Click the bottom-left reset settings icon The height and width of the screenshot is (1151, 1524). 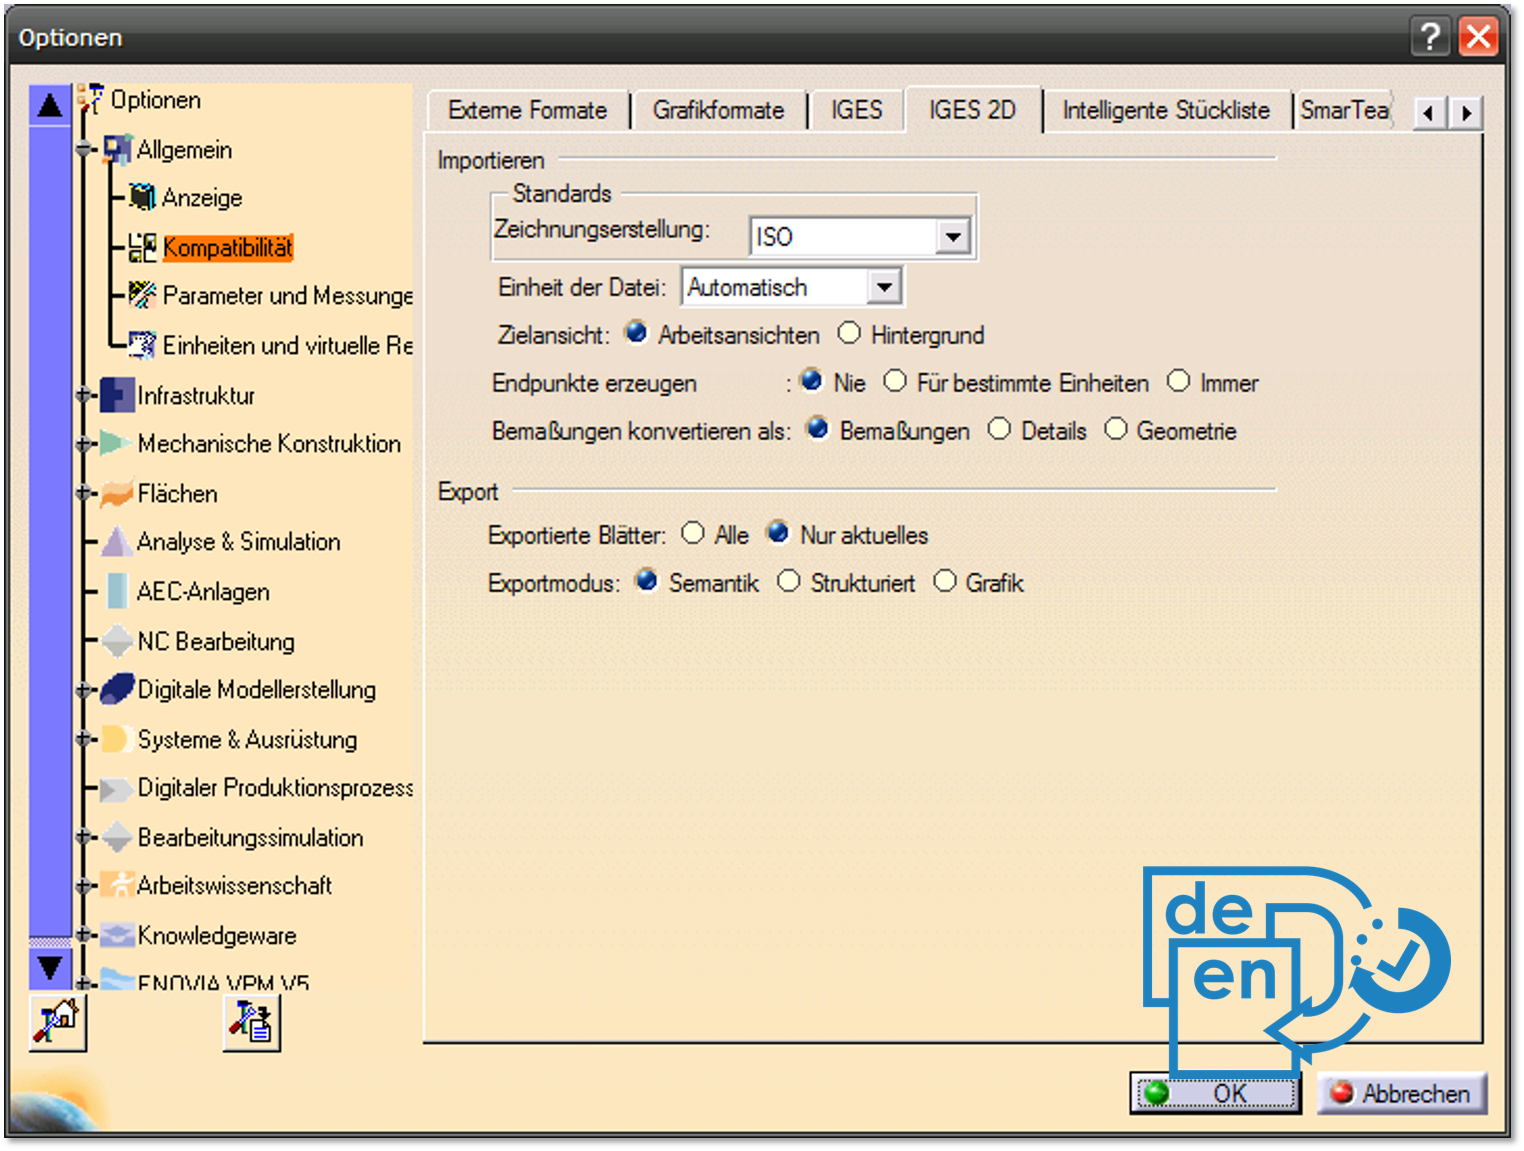58,1022
